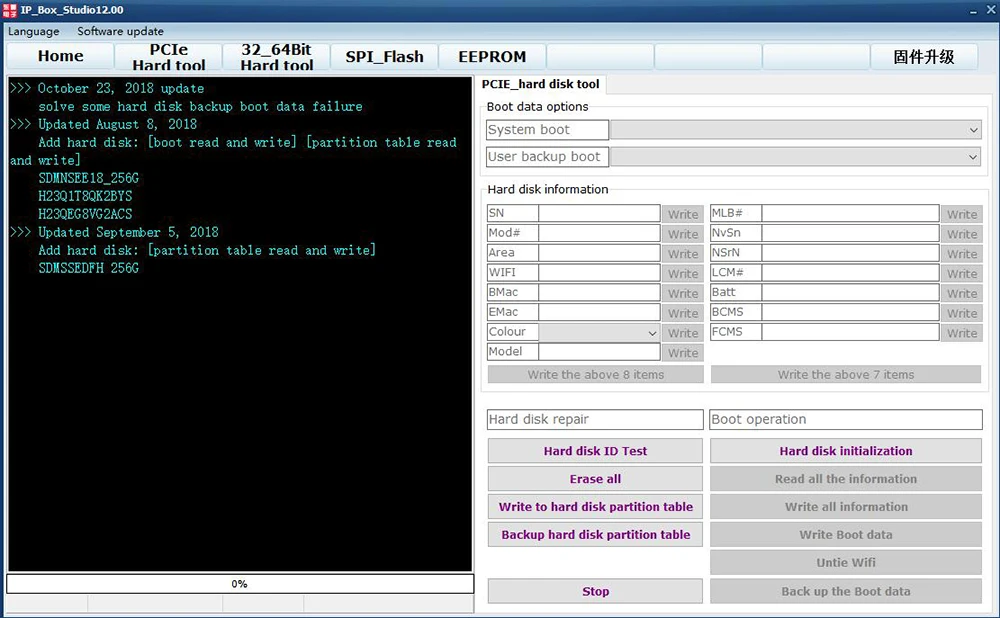Switch to the SPI_Flash tab
The width and height of the screenshot is (1000, 618).
pyautogui.click(x=385, y=56)
